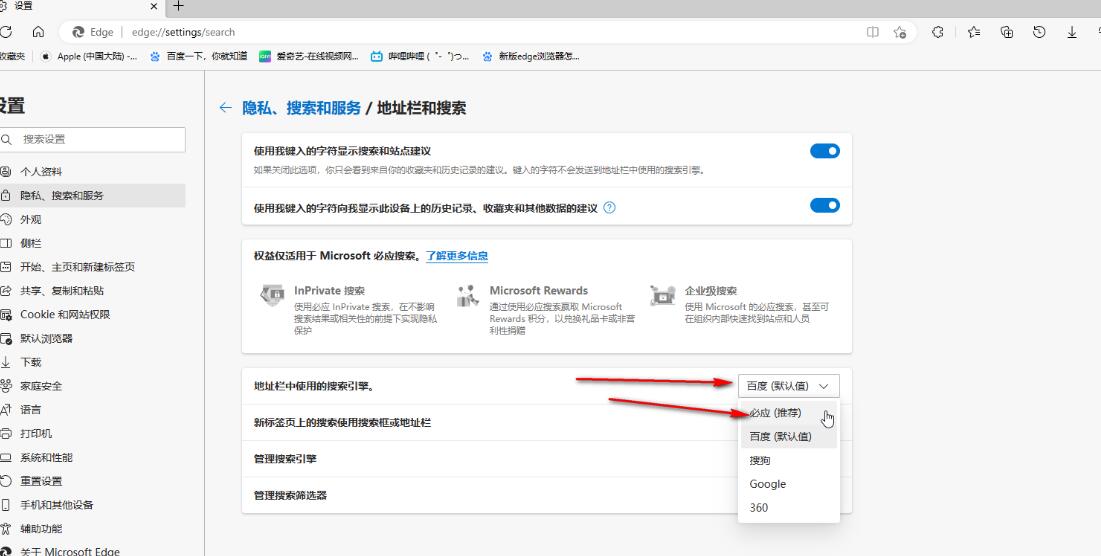Image resolution: width=1101 pixels, height=556 pixels.
Task: Open a new tab with plus button
Action: tap(178, 6)
